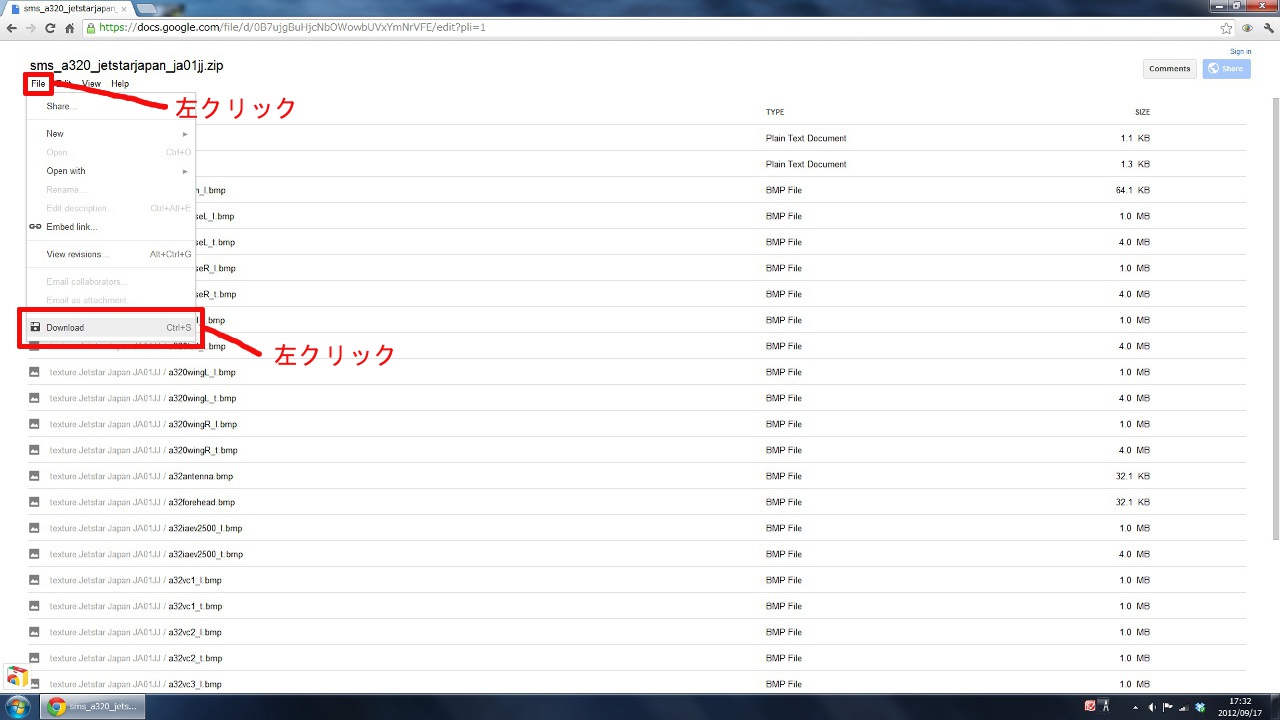
Task: Click the sms_a320_jetstarjapan_ja01jj.zip title
Action: pyautogui.click(x=127, y=66)
